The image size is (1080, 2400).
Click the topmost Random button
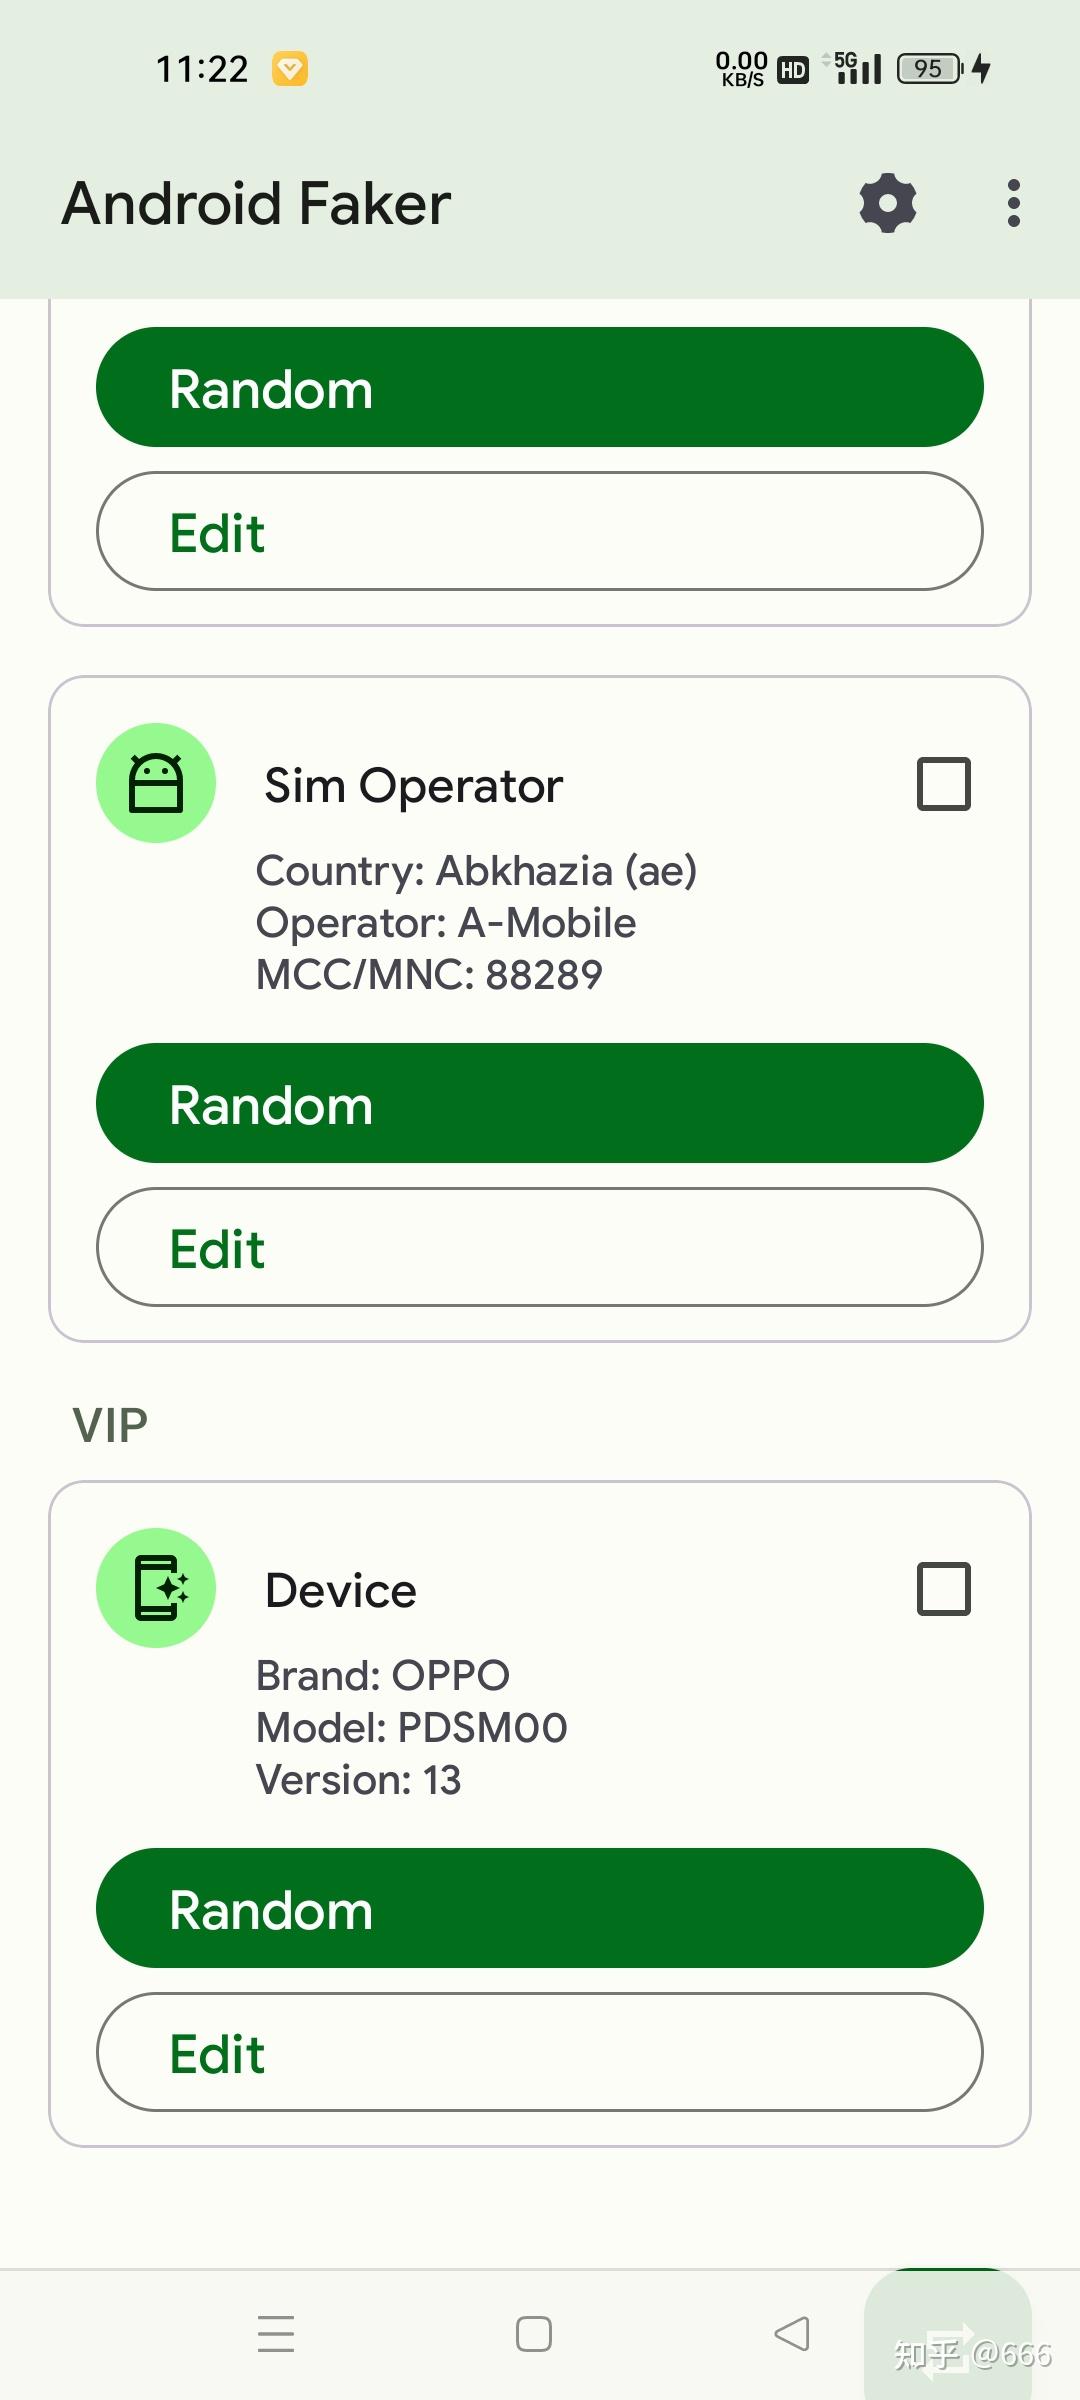pyautogui.click(x=540, y=387)
